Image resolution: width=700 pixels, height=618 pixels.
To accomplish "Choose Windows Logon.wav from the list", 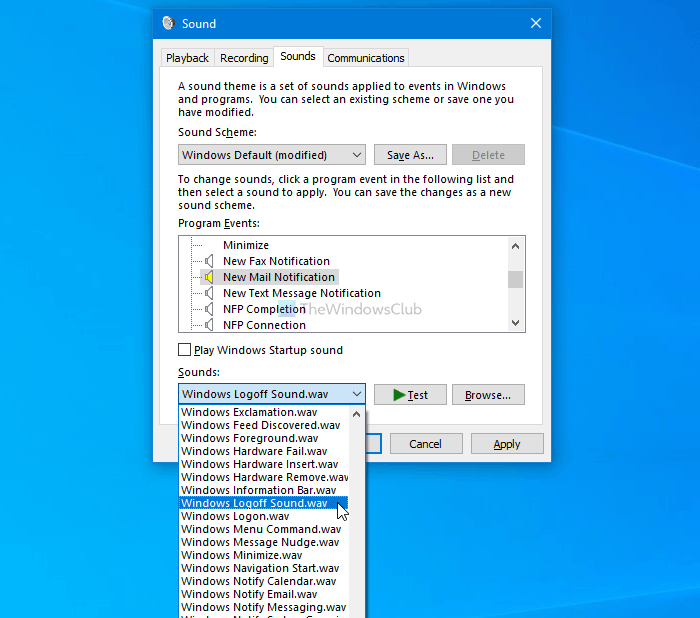I will tap(235, 516).
